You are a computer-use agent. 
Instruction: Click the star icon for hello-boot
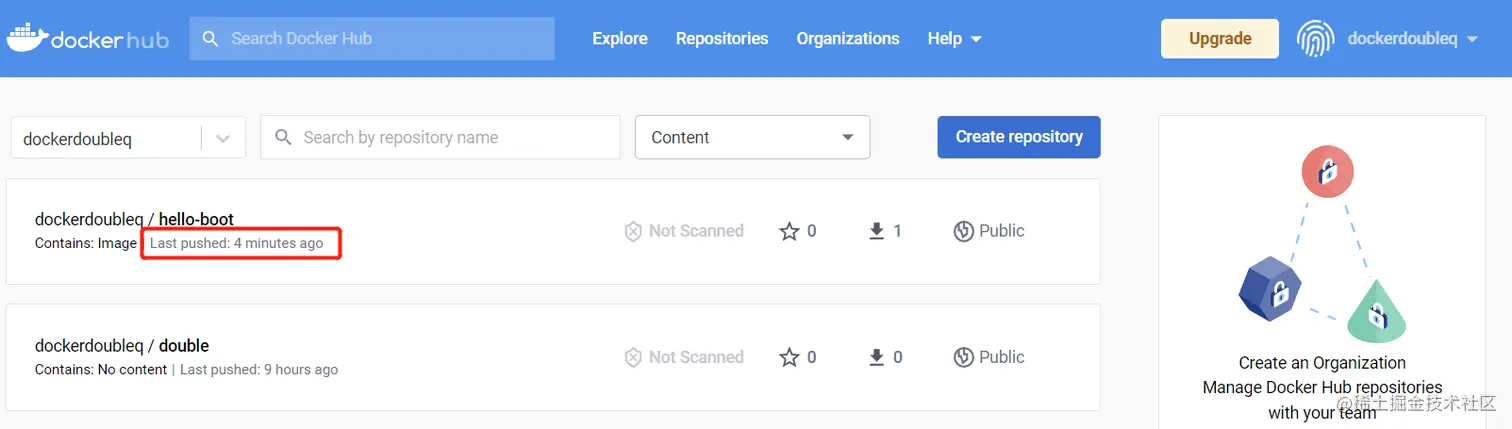pos(789,231)
